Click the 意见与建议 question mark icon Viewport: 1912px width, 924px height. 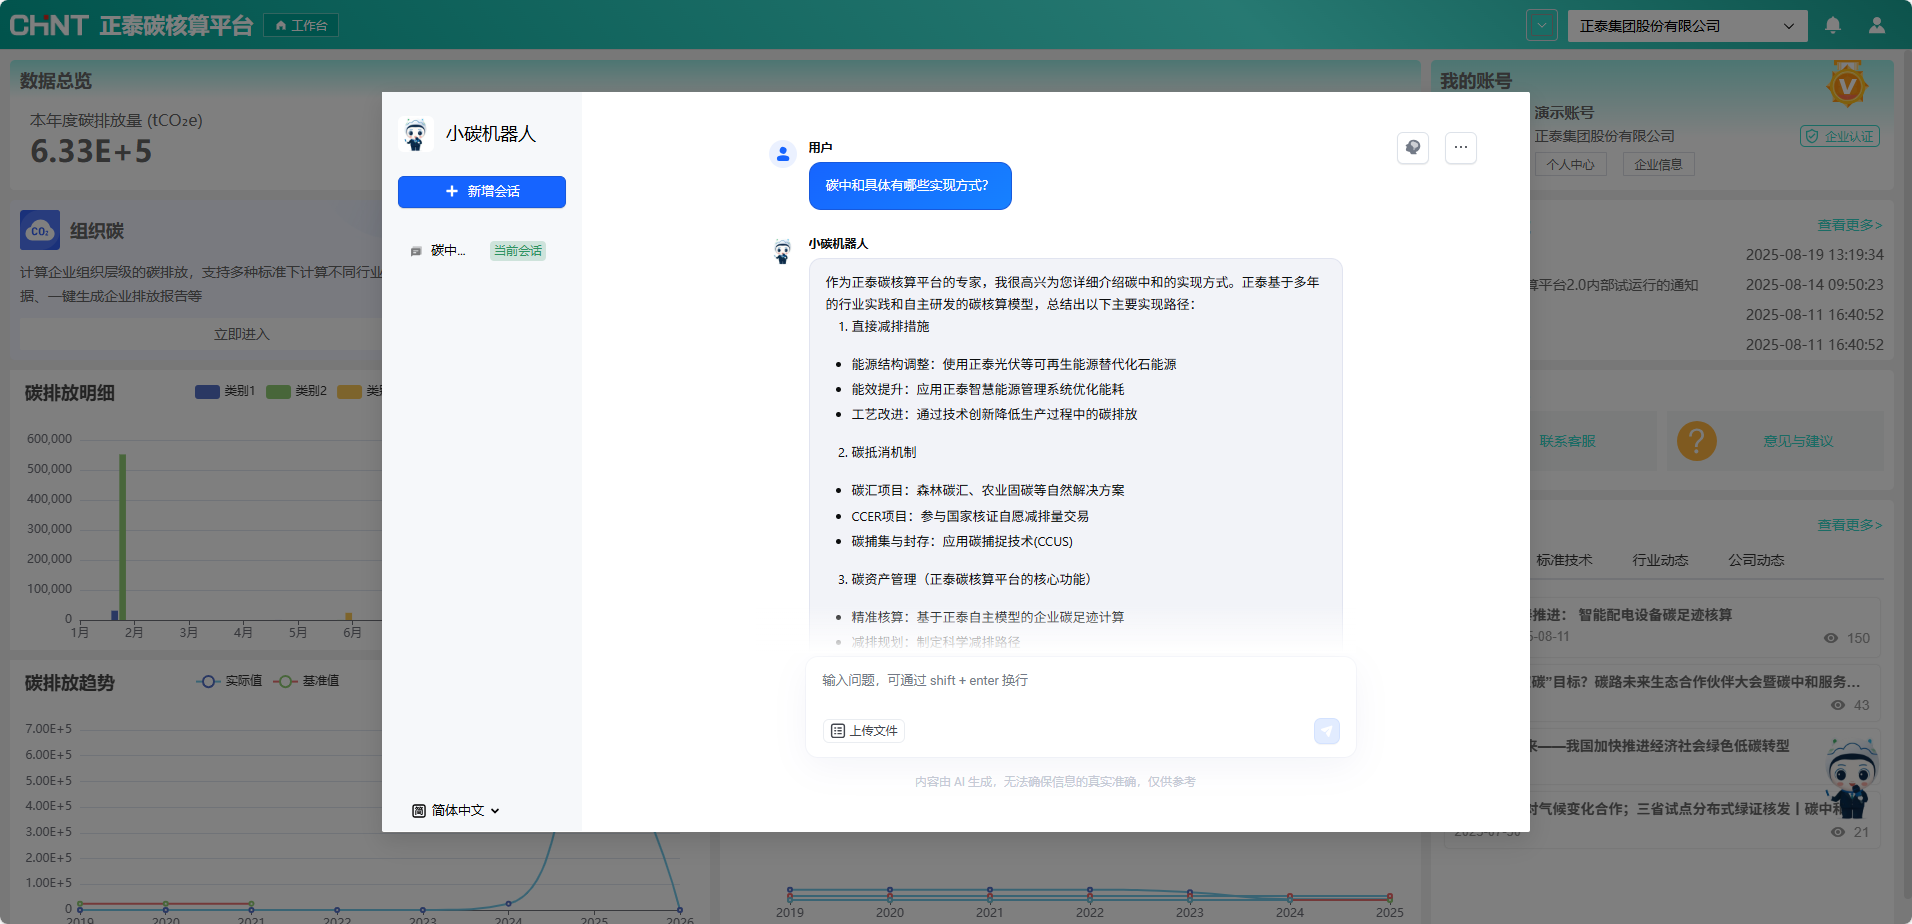point(1697,441)
